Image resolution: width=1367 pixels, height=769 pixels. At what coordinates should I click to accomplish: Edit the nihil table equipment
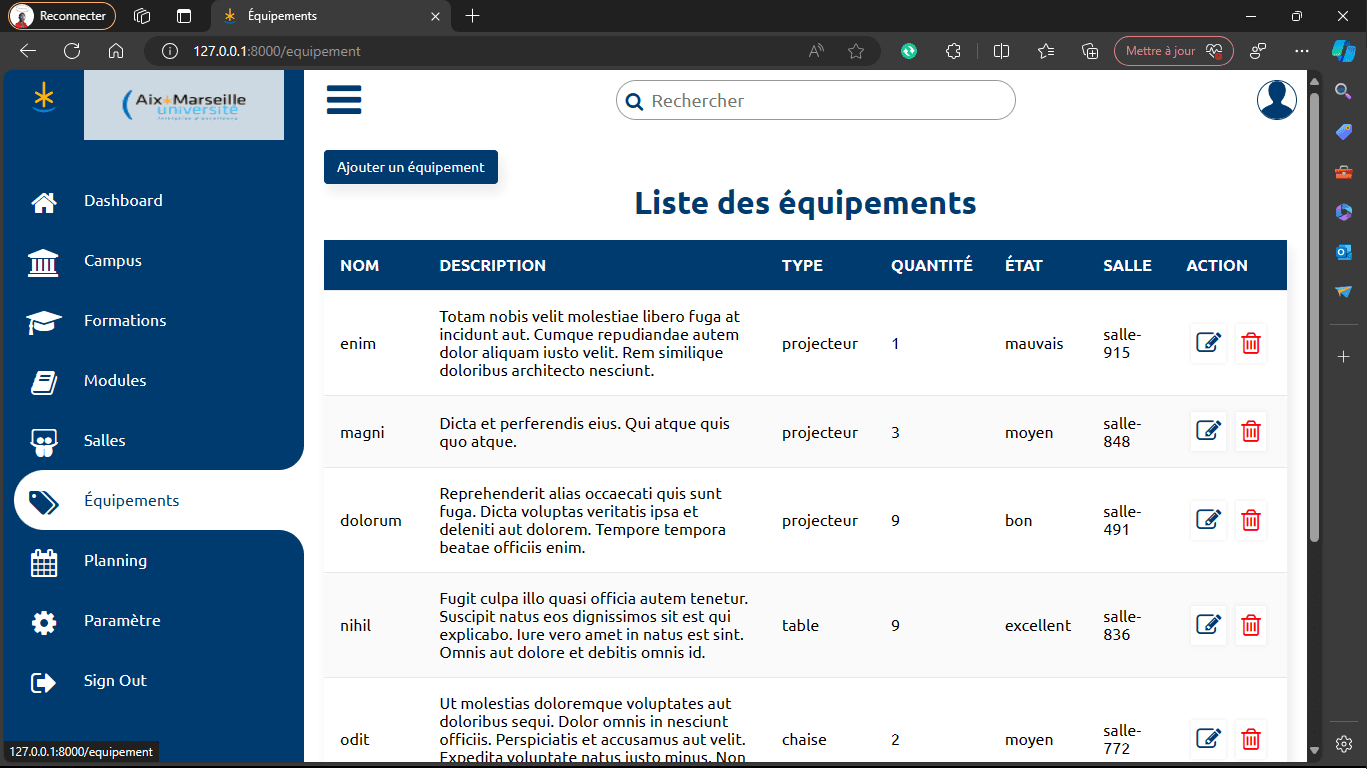tap(1208, 625)
